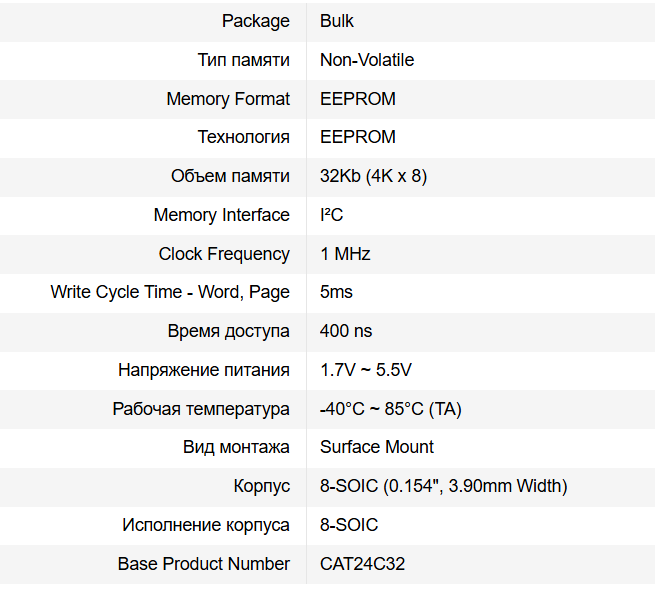Click the "I²C" interface value

(332, 215)
